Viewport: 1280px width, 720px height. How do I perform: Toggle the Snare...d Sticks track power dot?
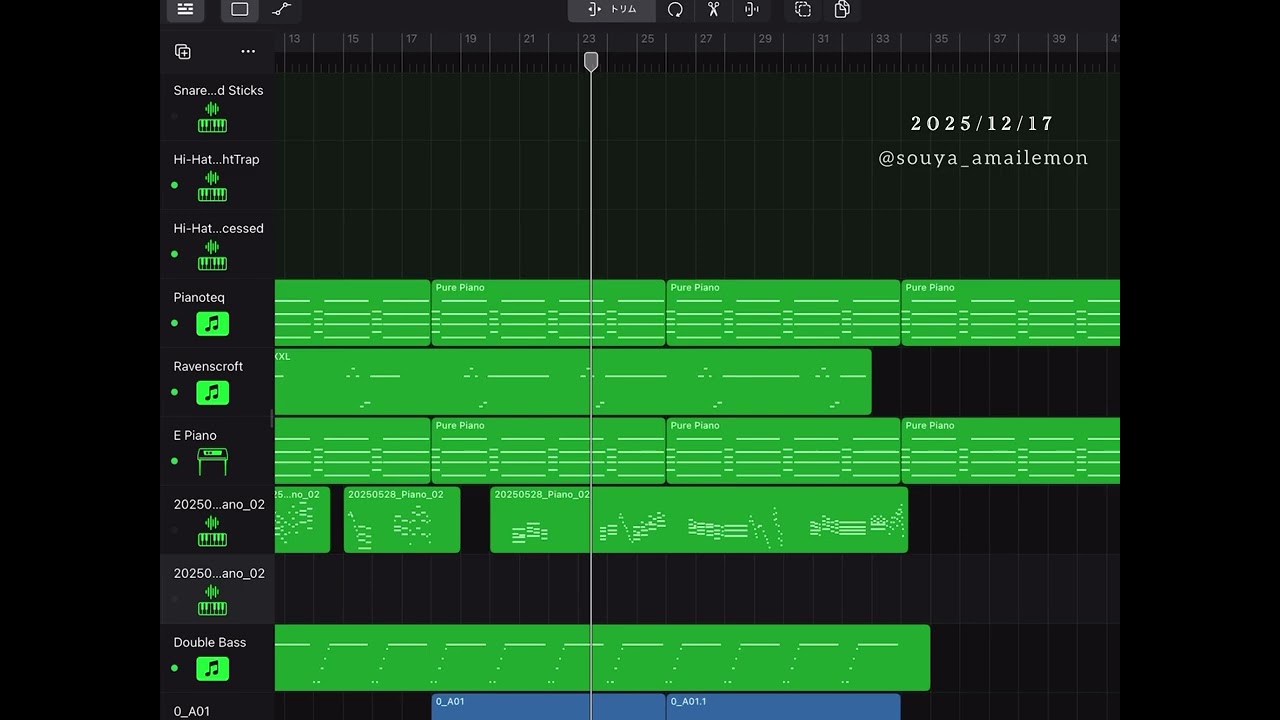(x=175, y=116)
